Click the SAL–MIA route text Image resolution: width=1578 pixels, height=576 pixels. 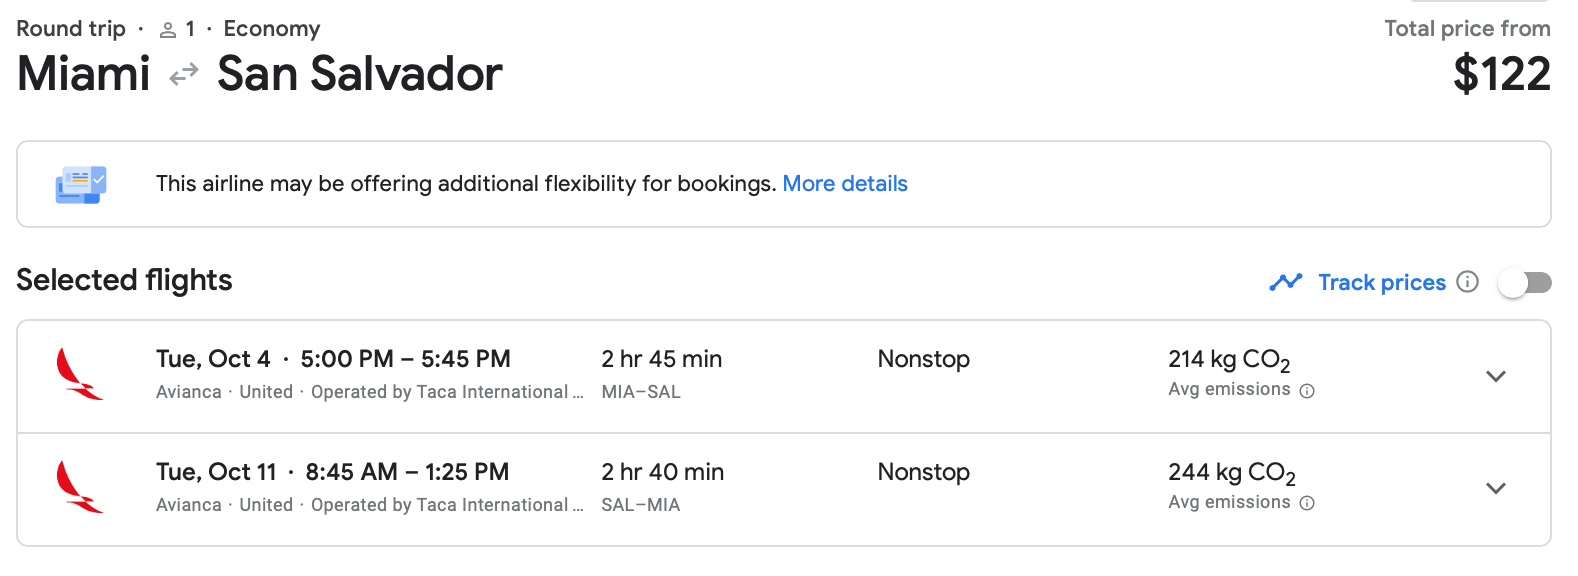[x=640, y=505]
